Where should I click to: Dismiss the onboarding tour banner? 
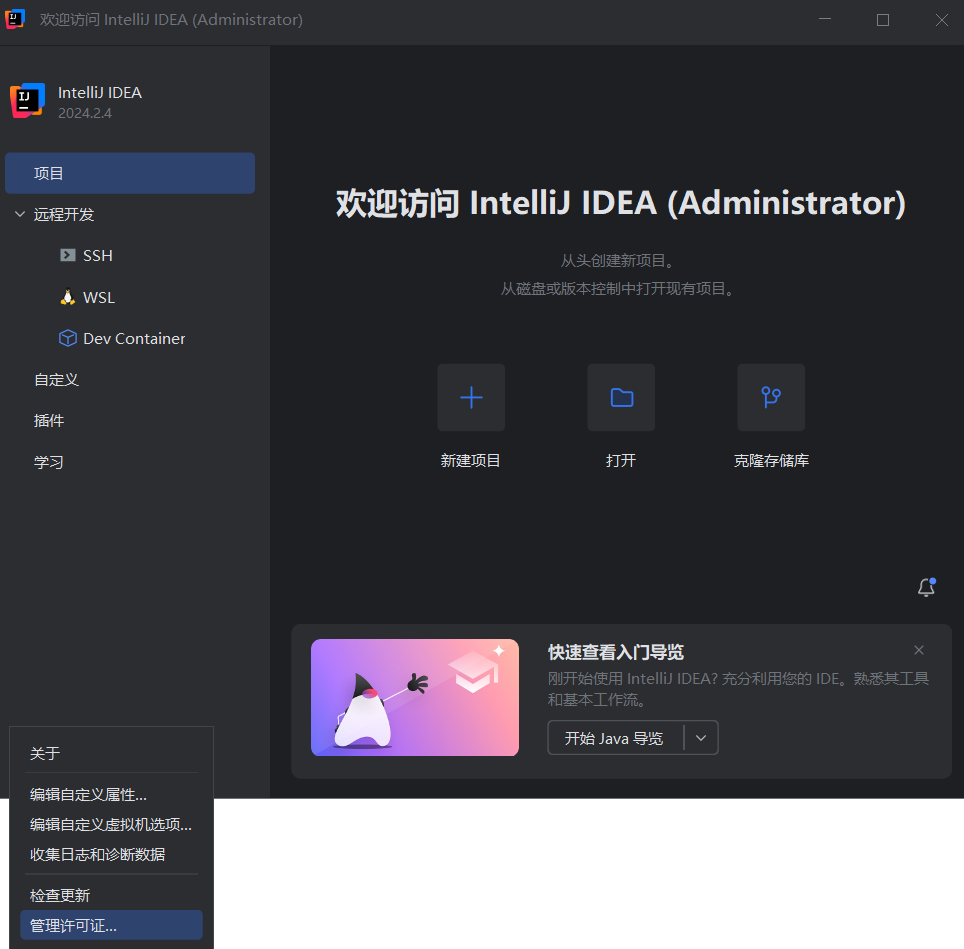[x=919, y=650]
